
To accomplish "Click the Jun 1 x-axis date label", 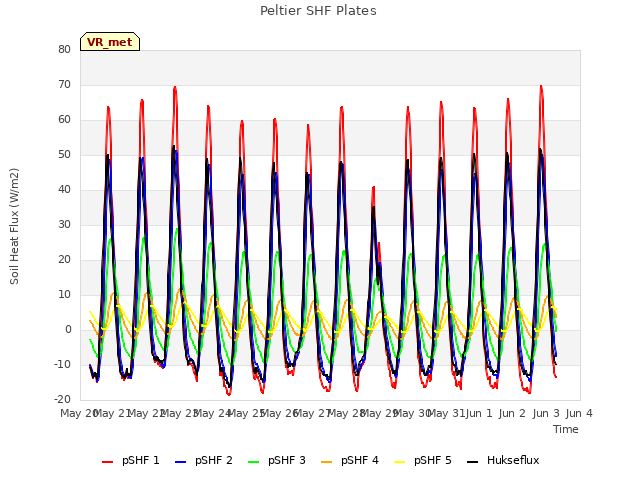I will pos(479,413).
